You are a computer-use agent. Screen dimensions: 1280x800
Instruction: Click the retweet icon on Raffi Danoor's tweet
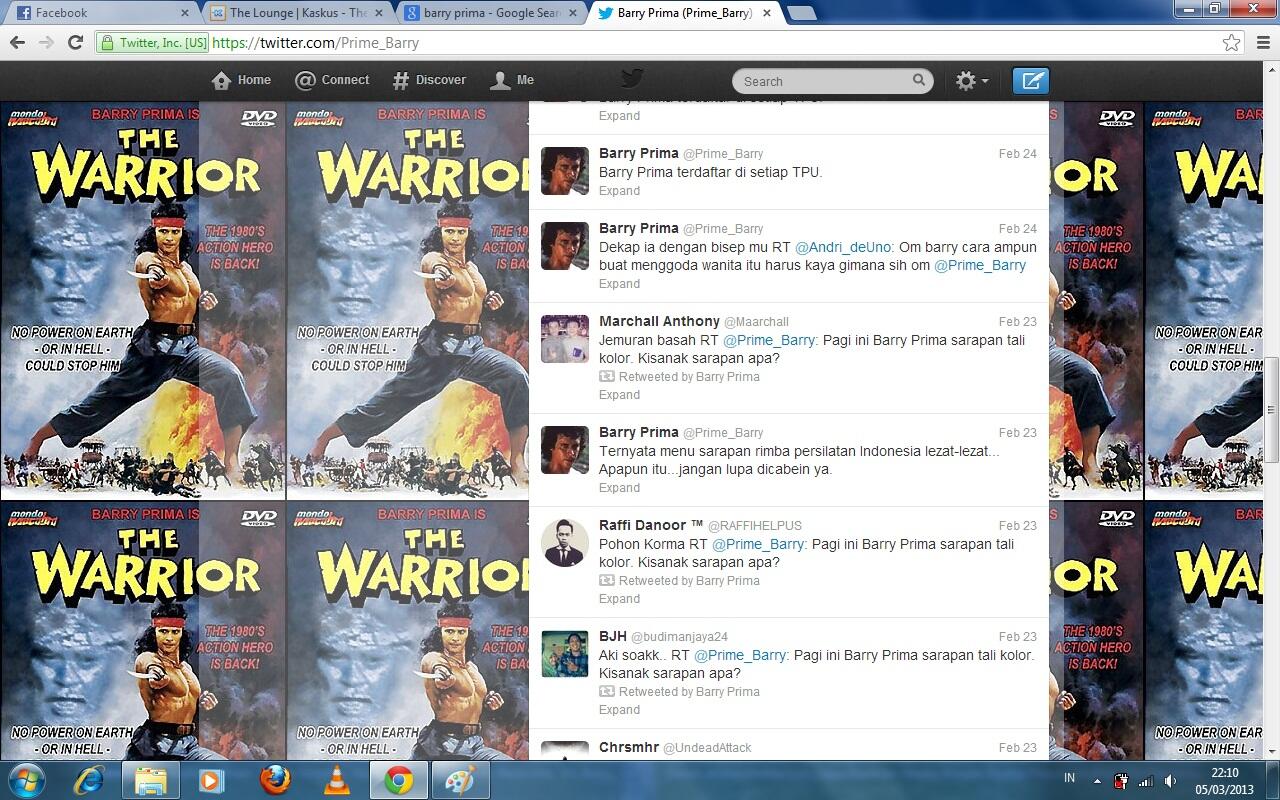click(x=607, y=581)
